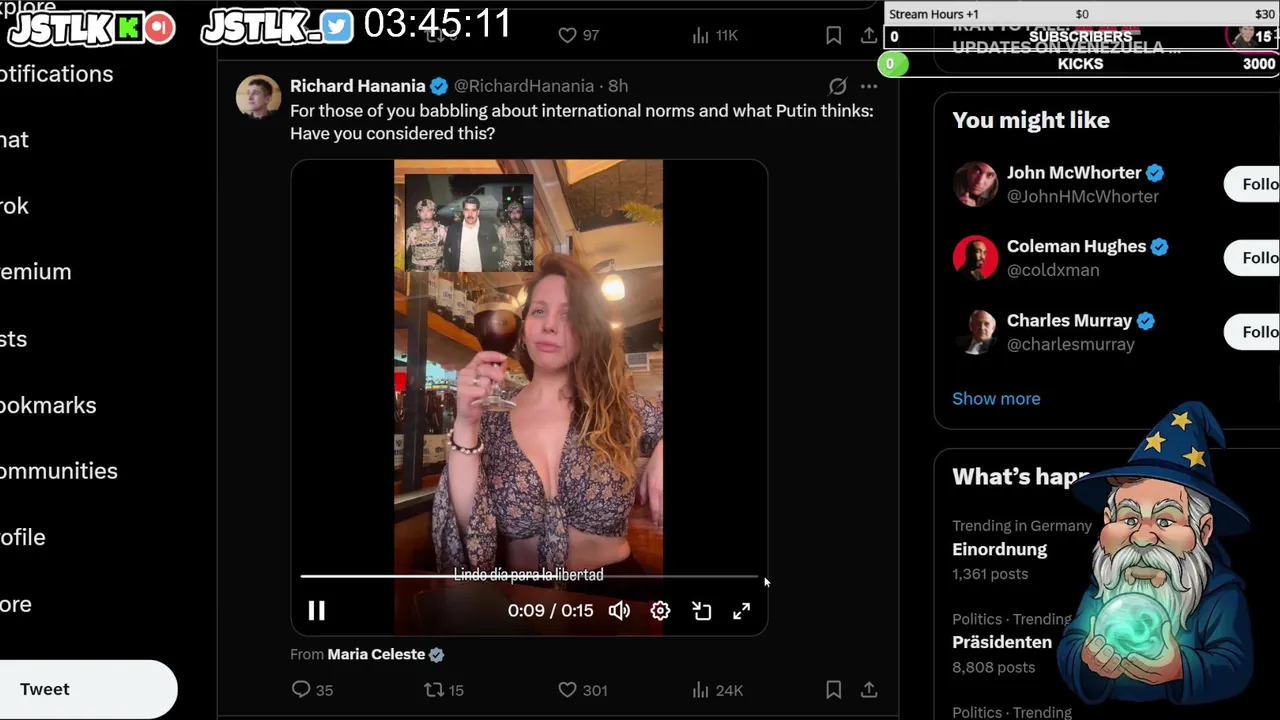This screenshot has height=720, width=1280.
Task: Share the upper post
Action: click(x=869, y=35)
